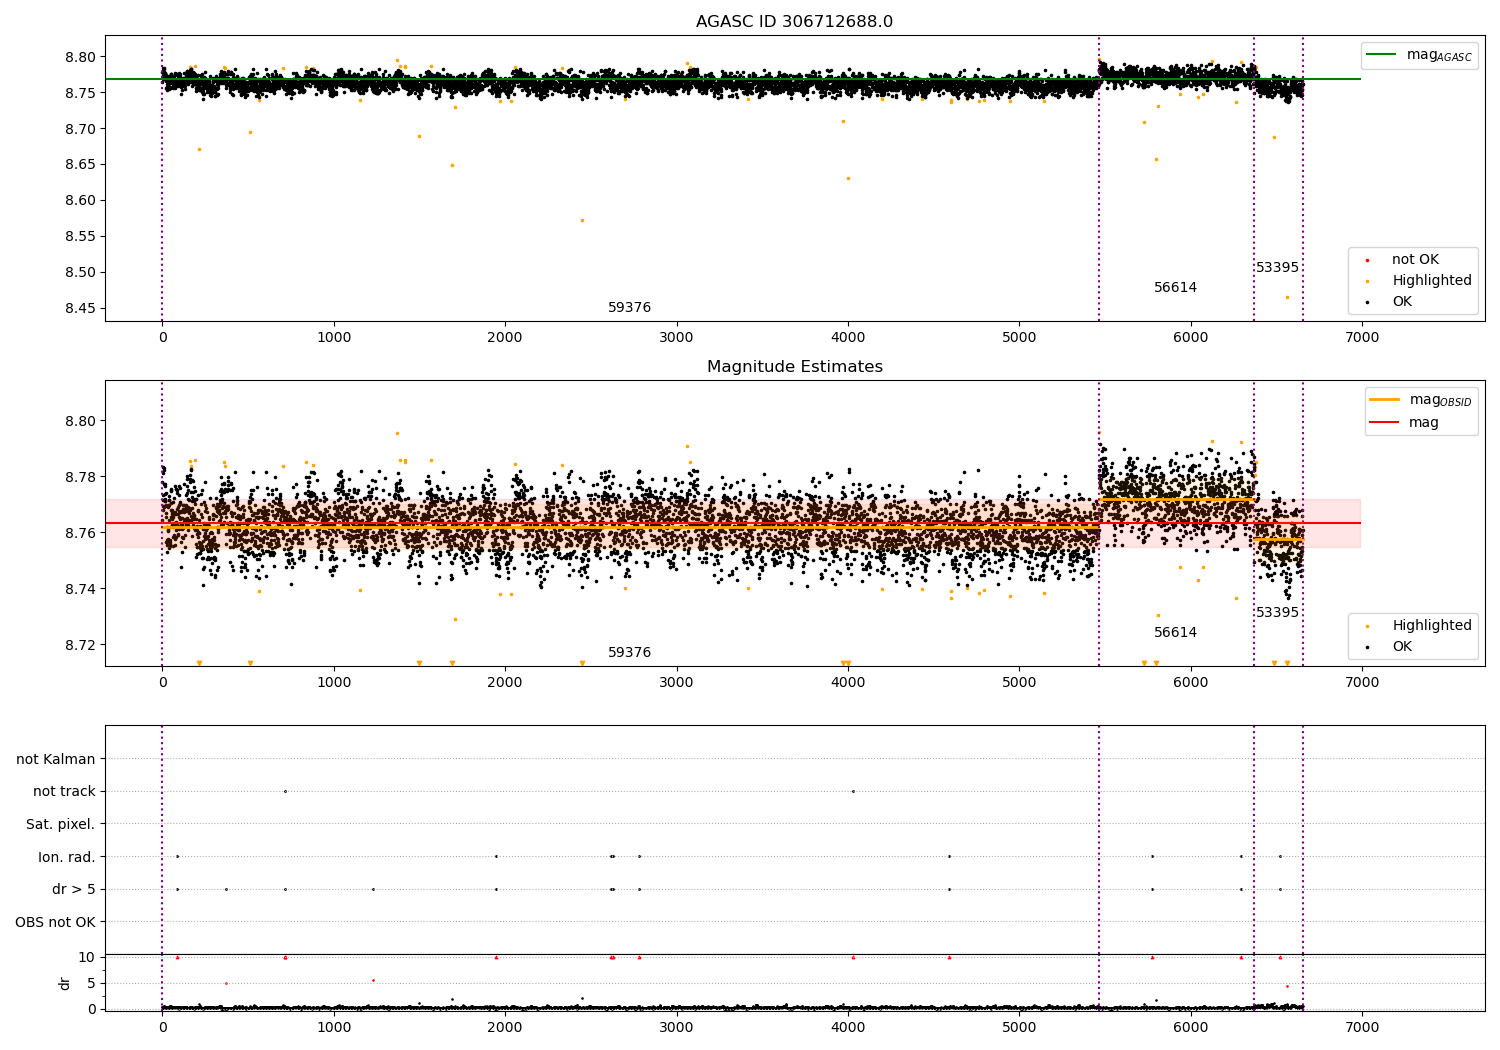
Task: Click the 8.76 y-axis tick label
Action: click(80, 533)
